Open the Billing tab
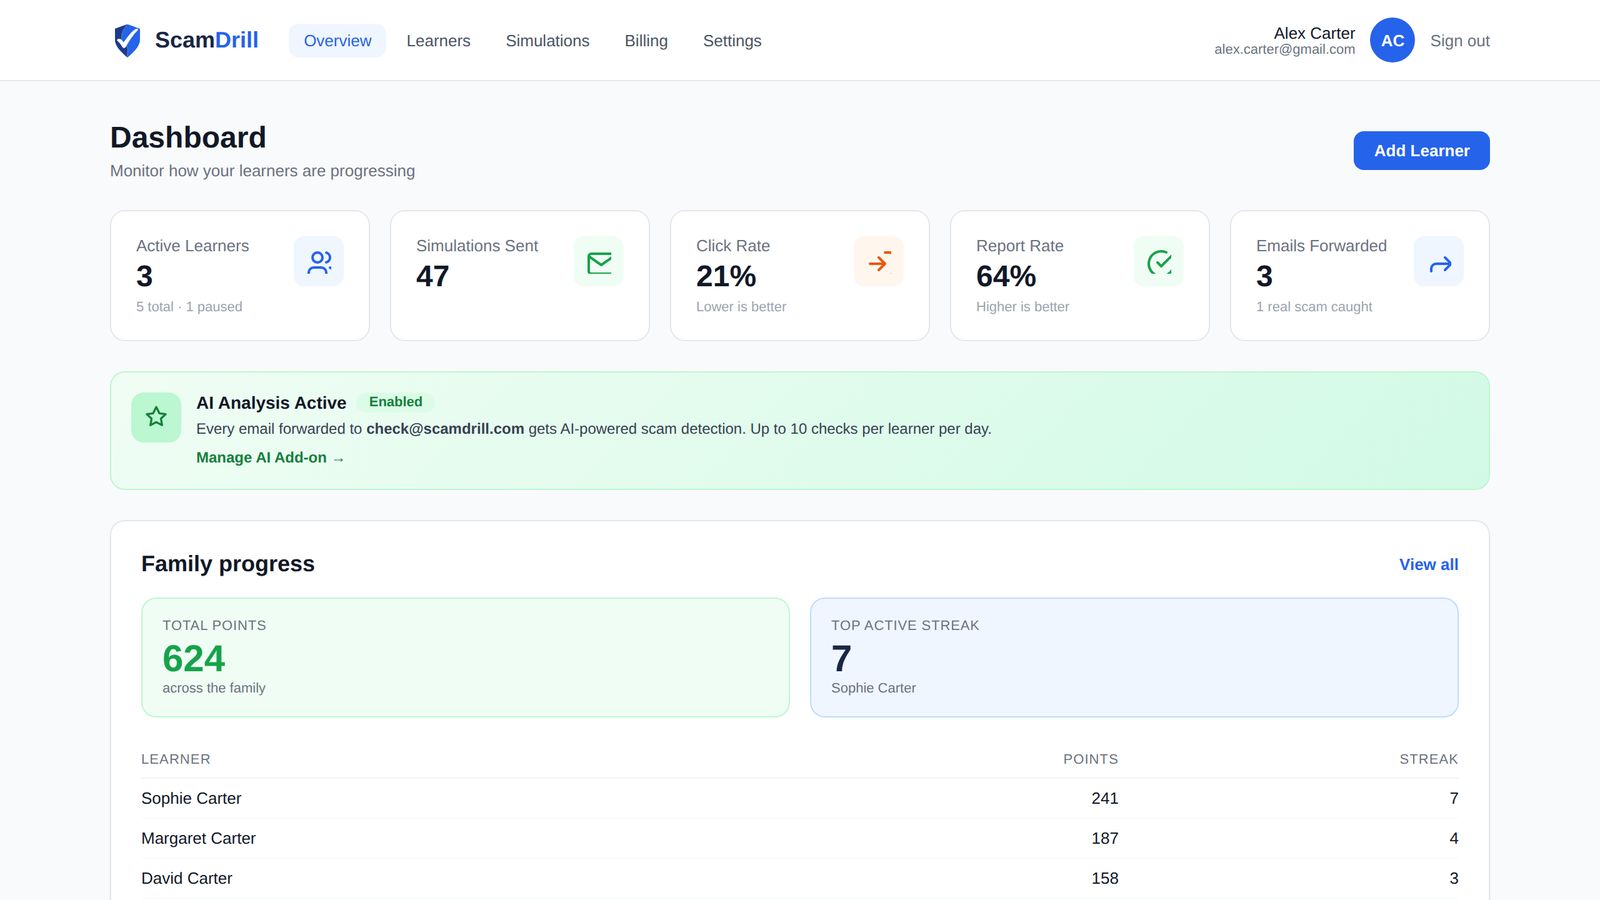1600x900 pixels. tap(646, 41)
